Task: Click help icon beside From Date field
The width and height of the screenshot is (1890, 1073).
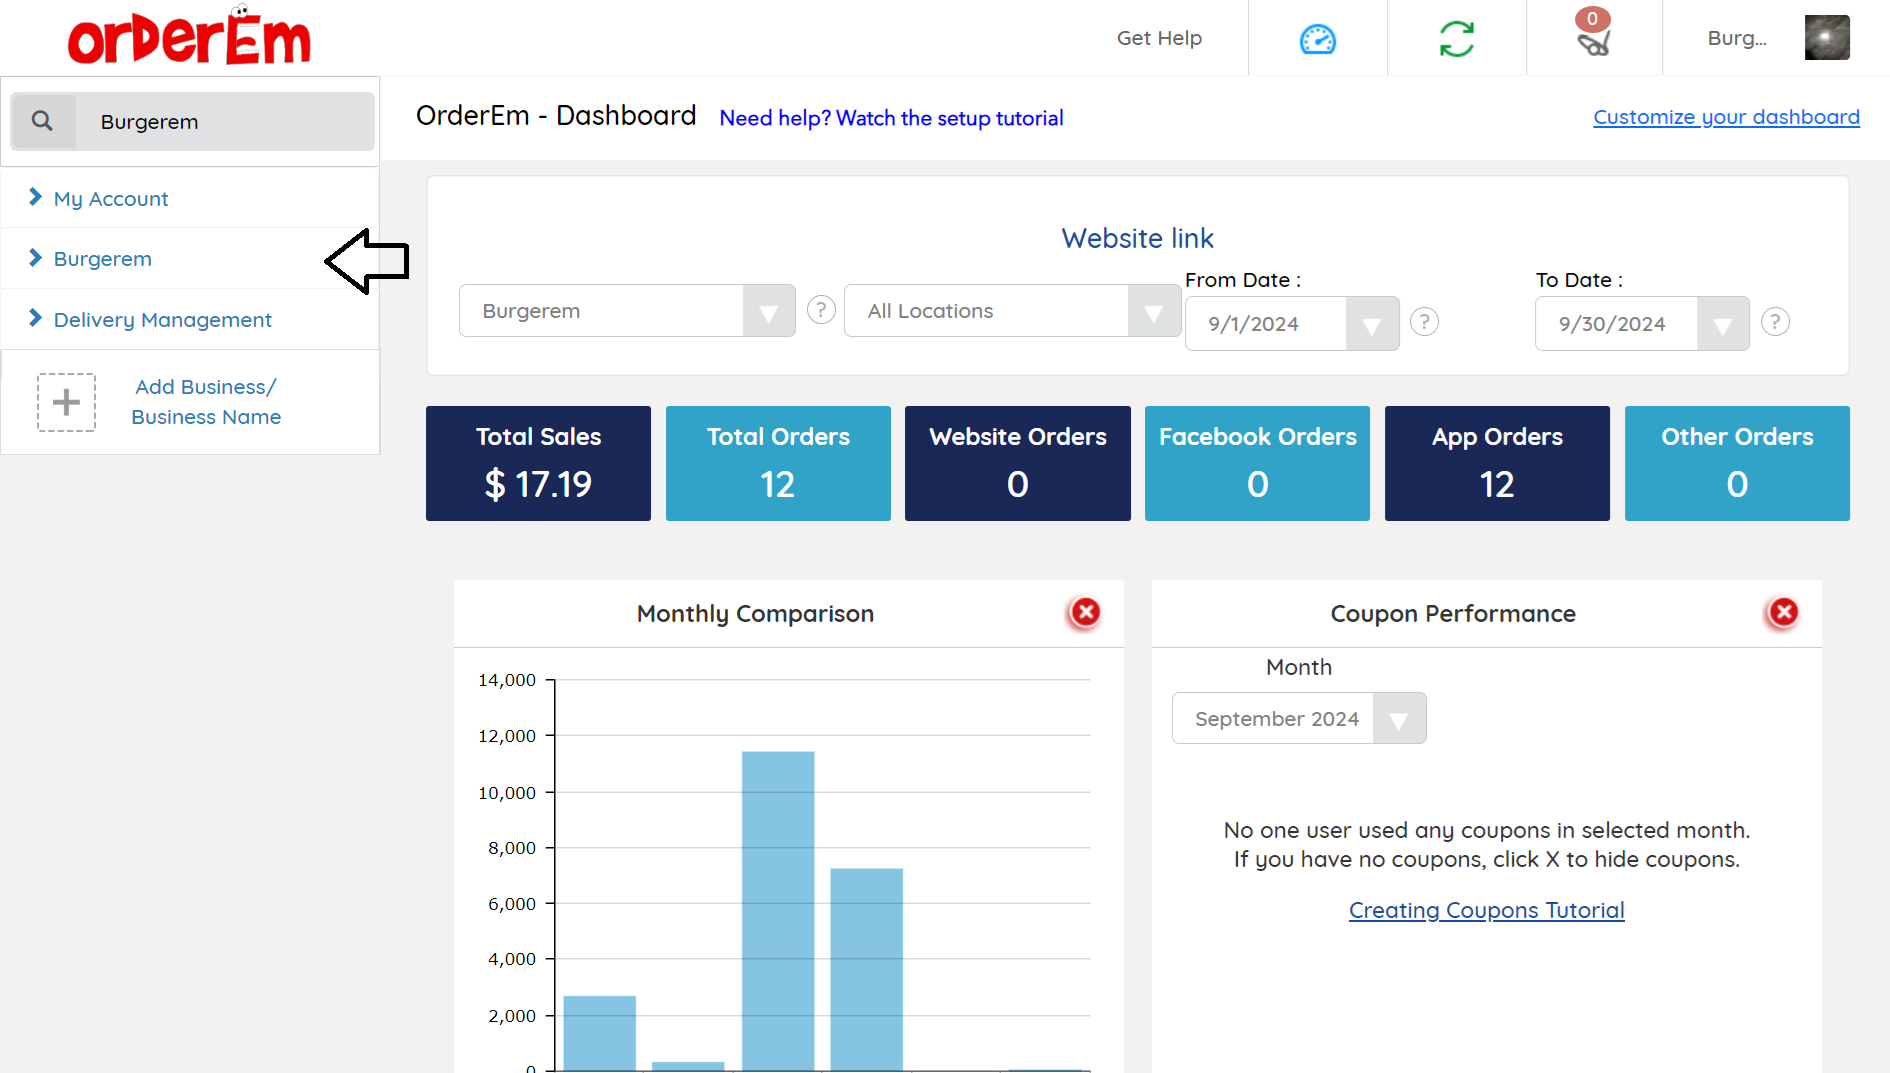Action: (1424, 322)
